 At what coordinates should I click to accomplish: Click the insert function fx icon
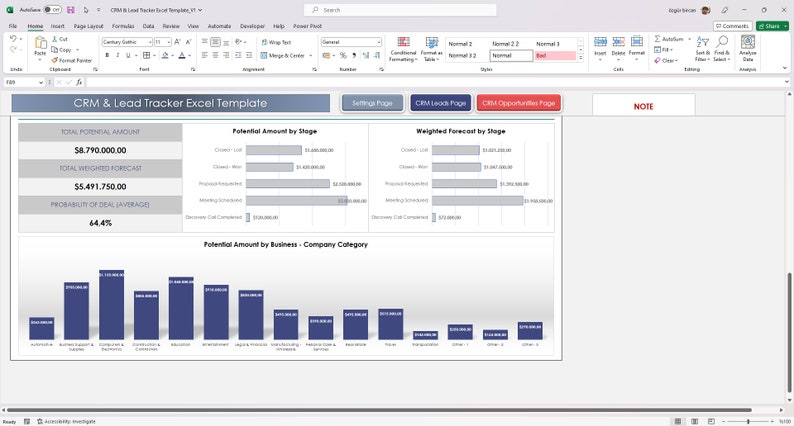(x=79, y=82)
